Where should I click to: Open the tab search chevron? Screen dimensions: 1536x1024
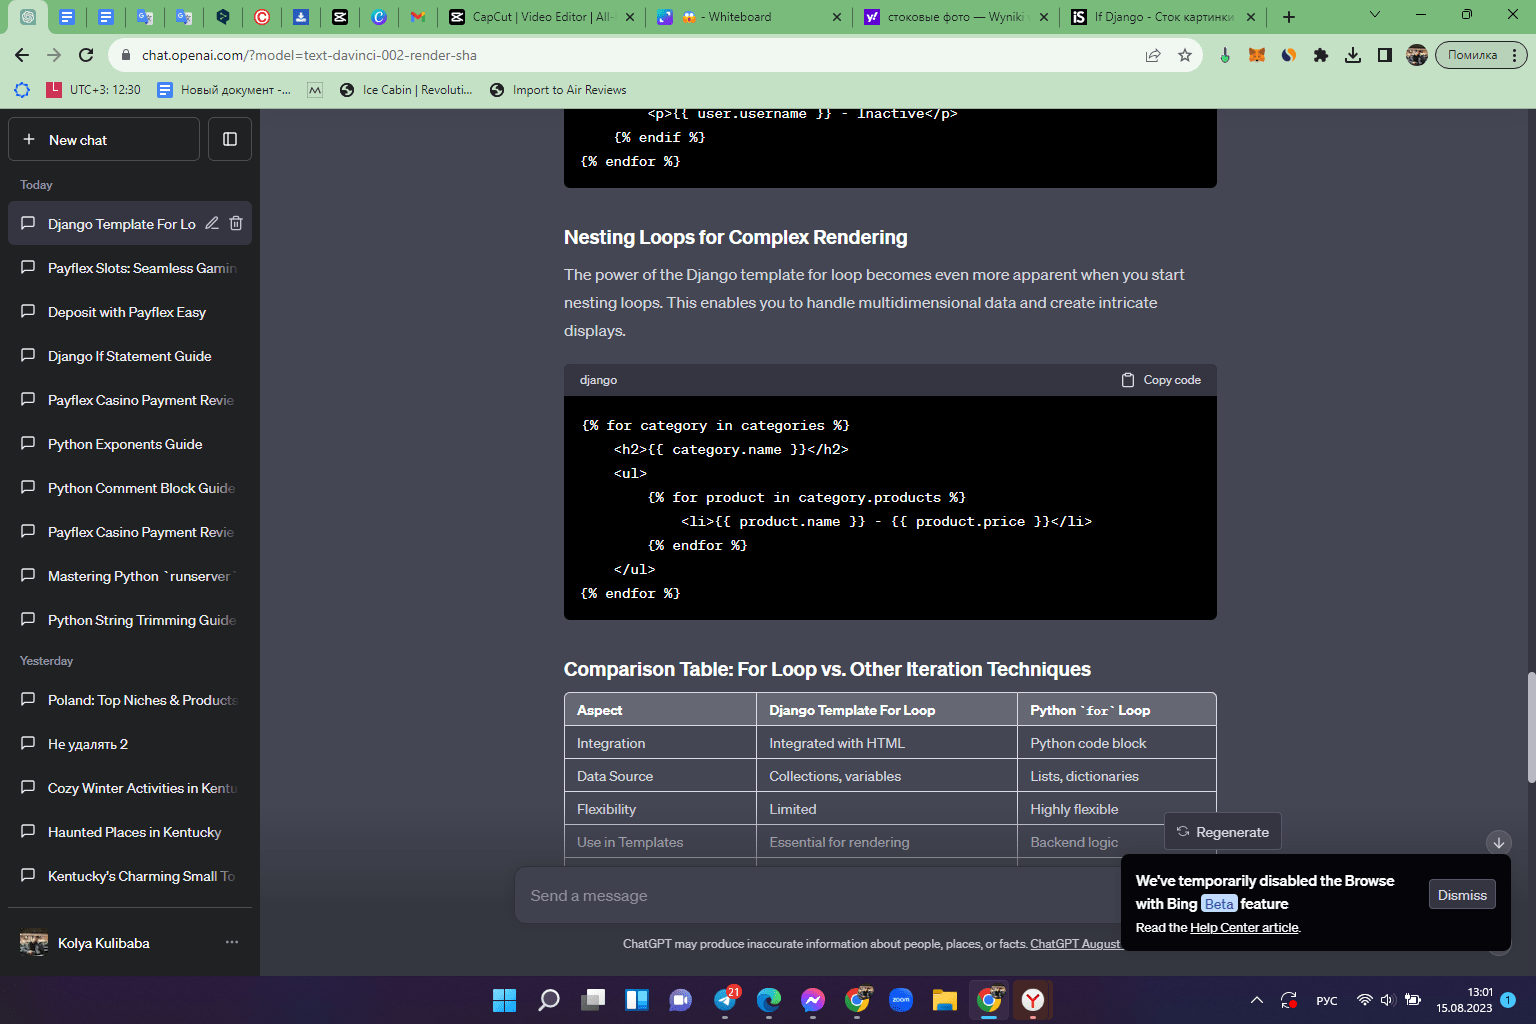pos(1374,16)
